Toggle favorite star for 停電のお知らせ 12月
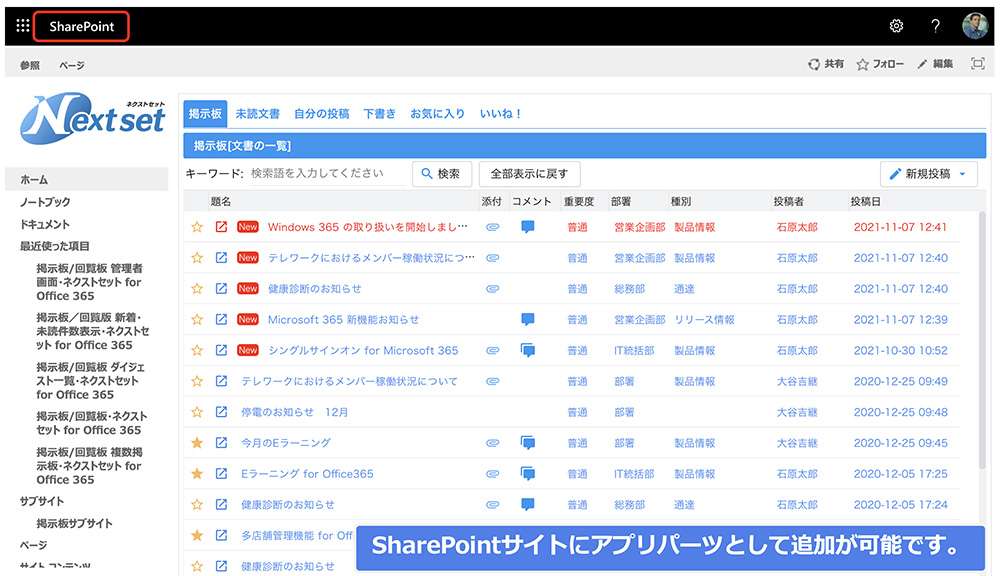The height and width of the screenshot is (576, 1000). pos(197,412)
